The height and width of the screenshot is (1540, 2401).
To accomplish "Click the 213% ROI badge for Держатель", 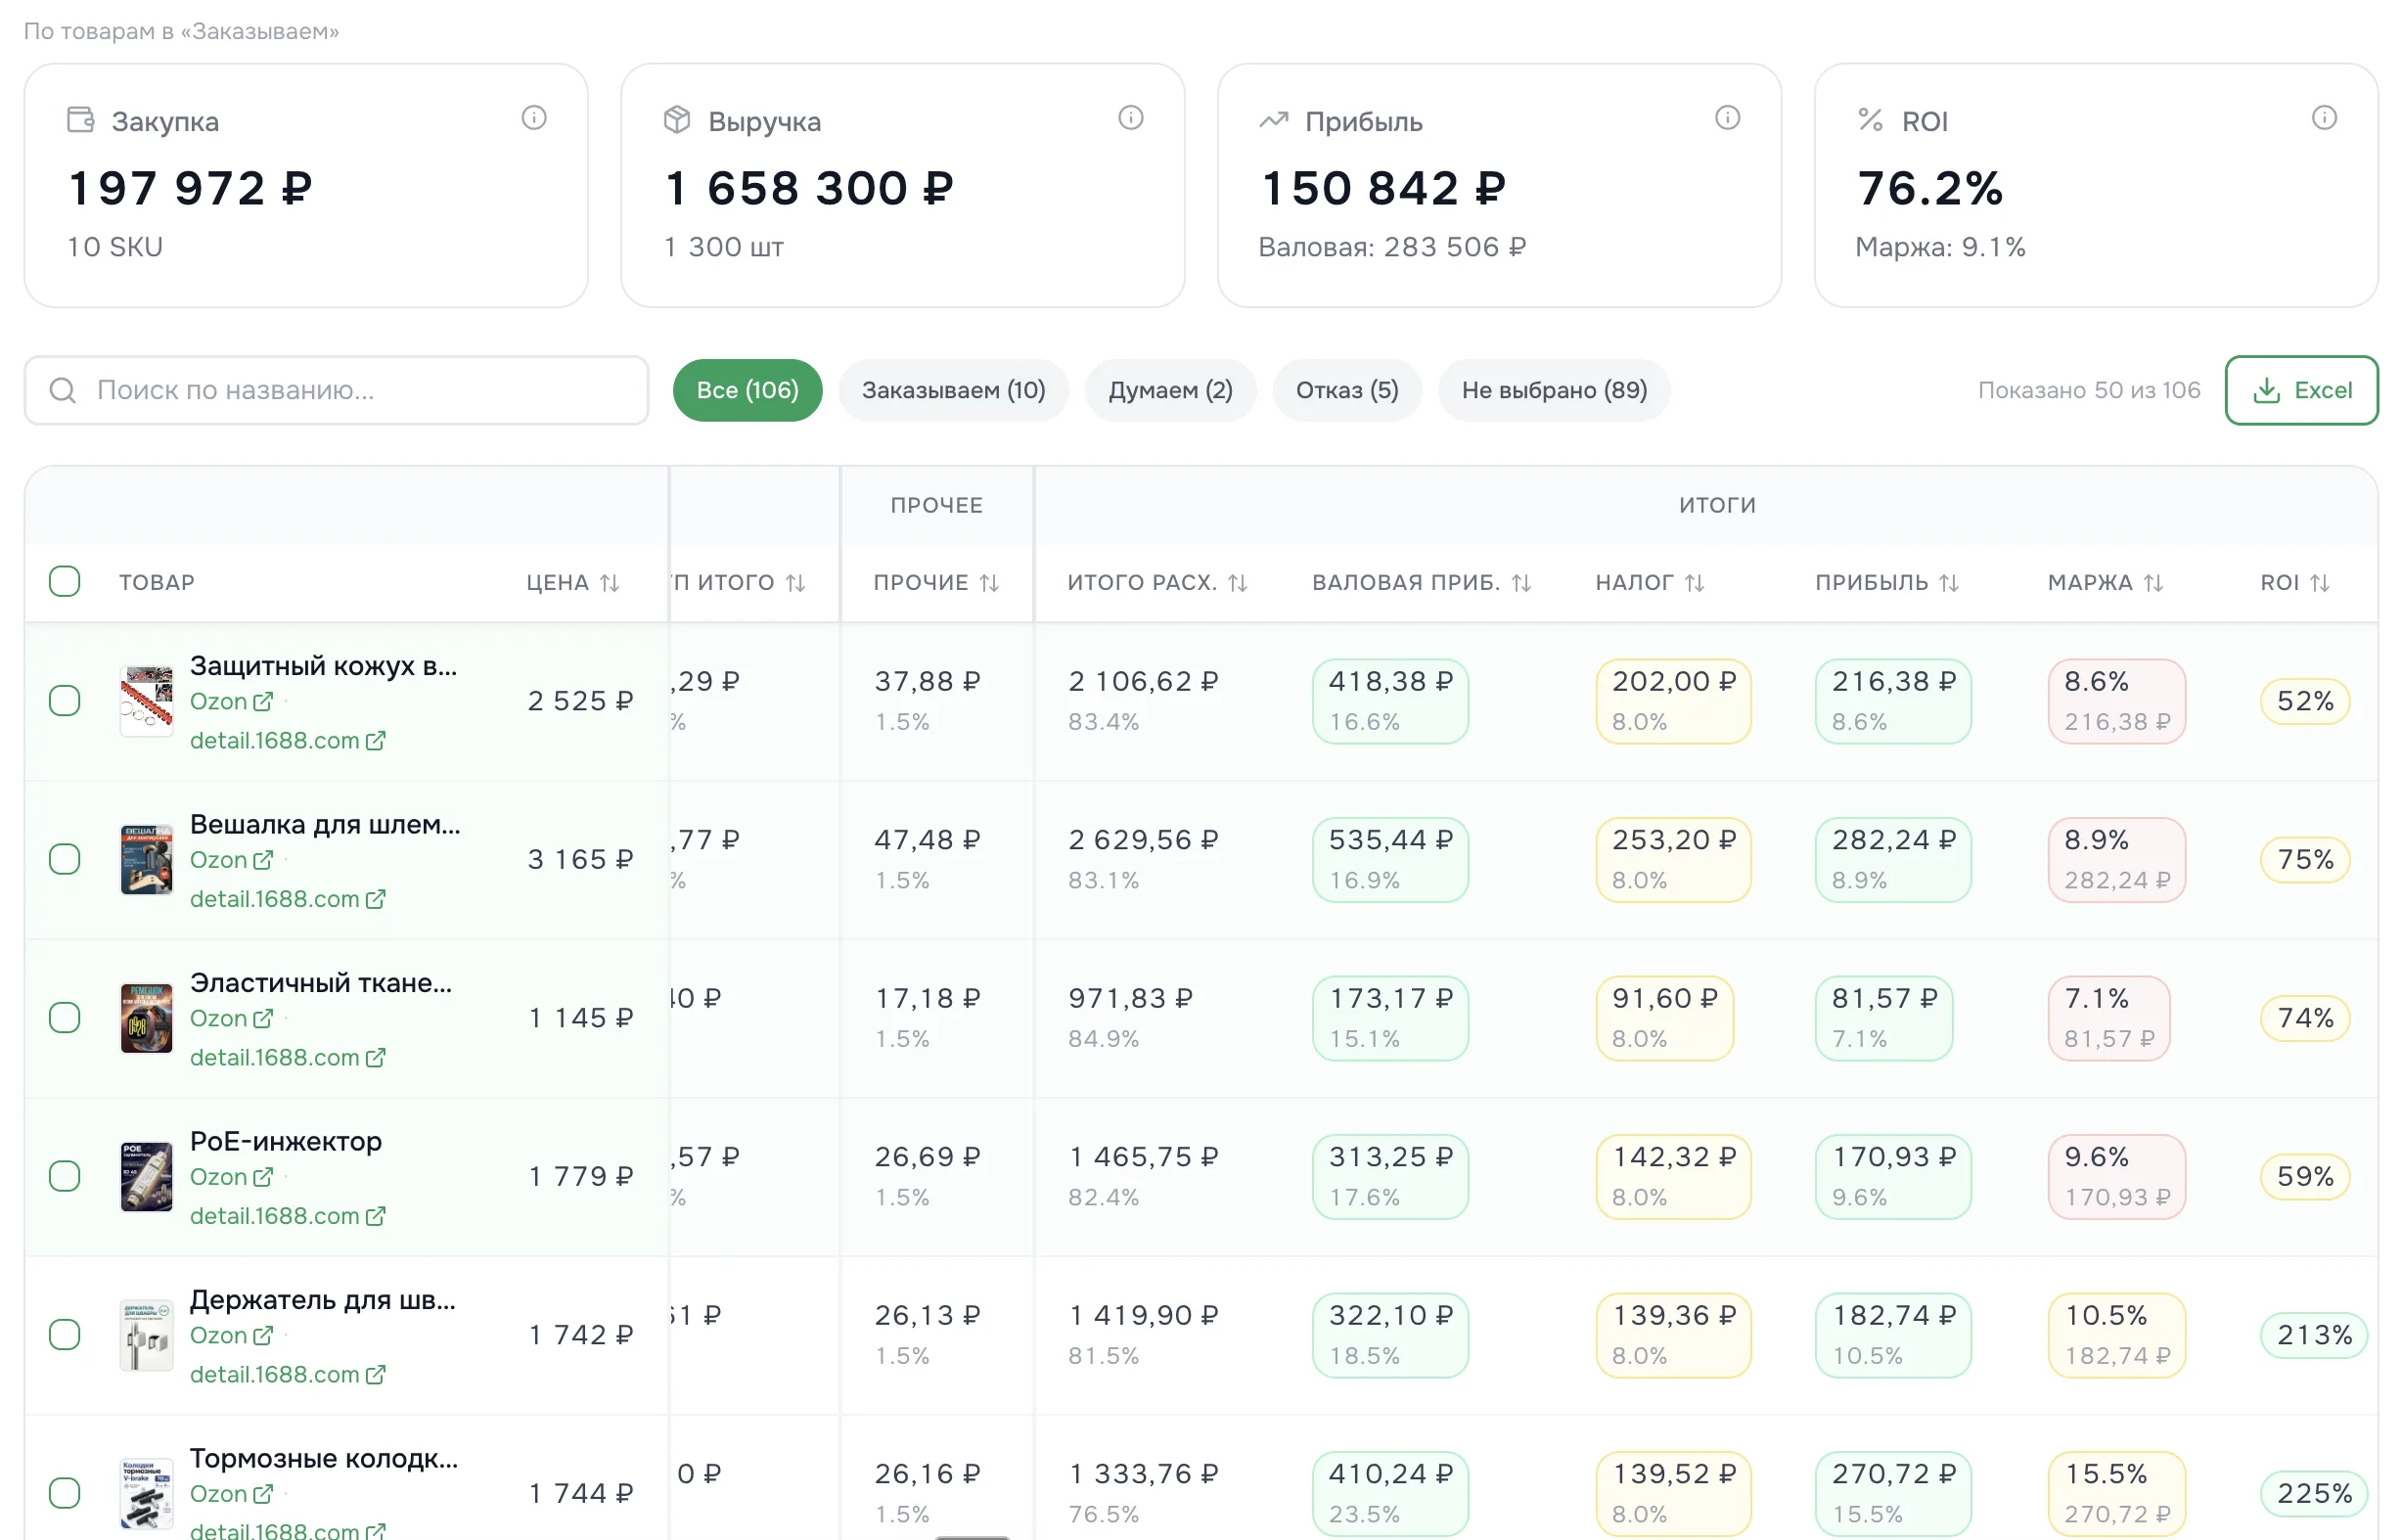I will tap(2313, 1335).
